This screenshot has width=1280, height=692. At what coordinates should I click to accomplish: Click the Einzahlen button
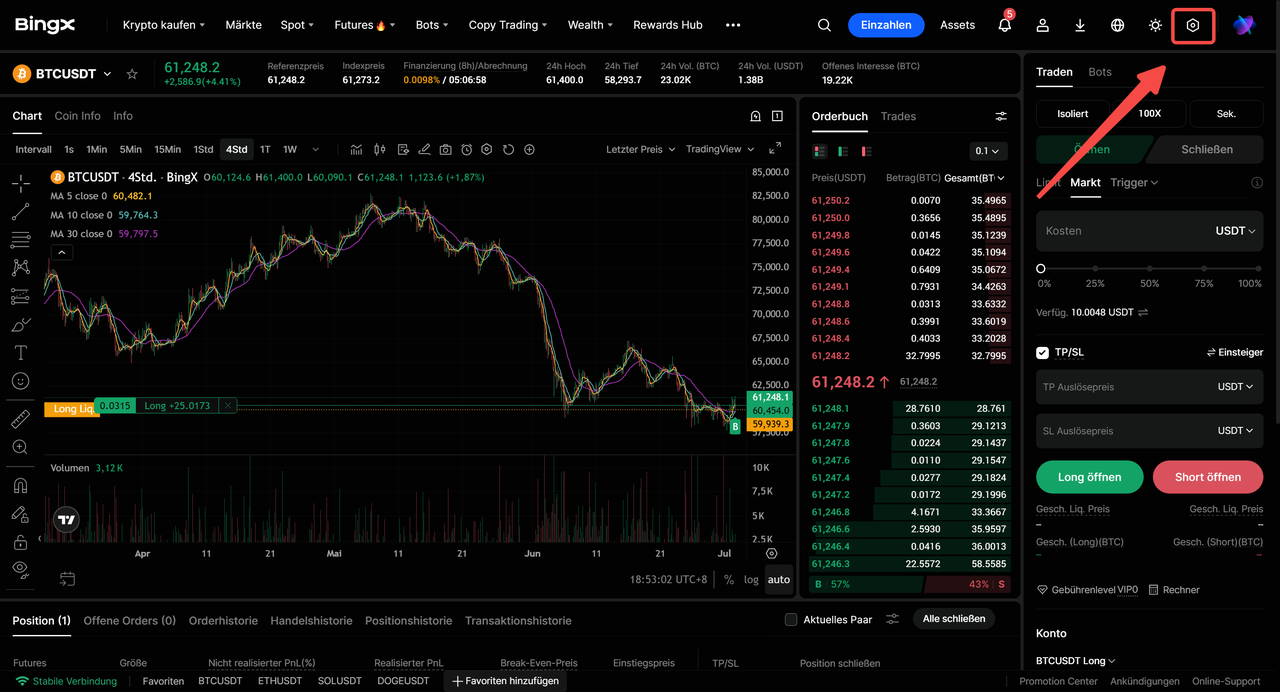coord(886,25)
